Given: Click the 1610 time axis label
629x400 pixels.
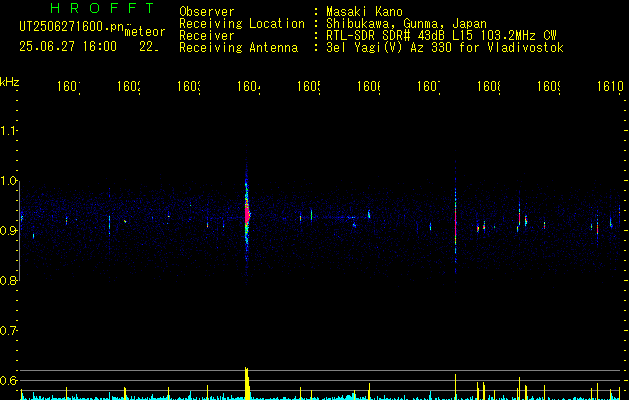Looking at the screenshot, I should [x=610, y=86].
